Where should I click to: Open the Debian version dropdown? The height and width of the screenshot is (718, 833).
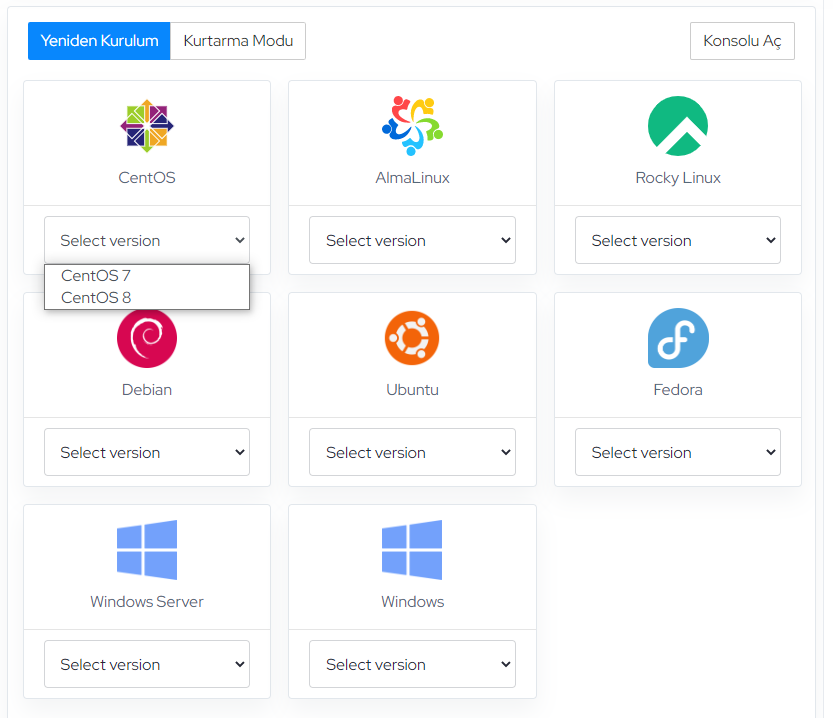(147, 452)
